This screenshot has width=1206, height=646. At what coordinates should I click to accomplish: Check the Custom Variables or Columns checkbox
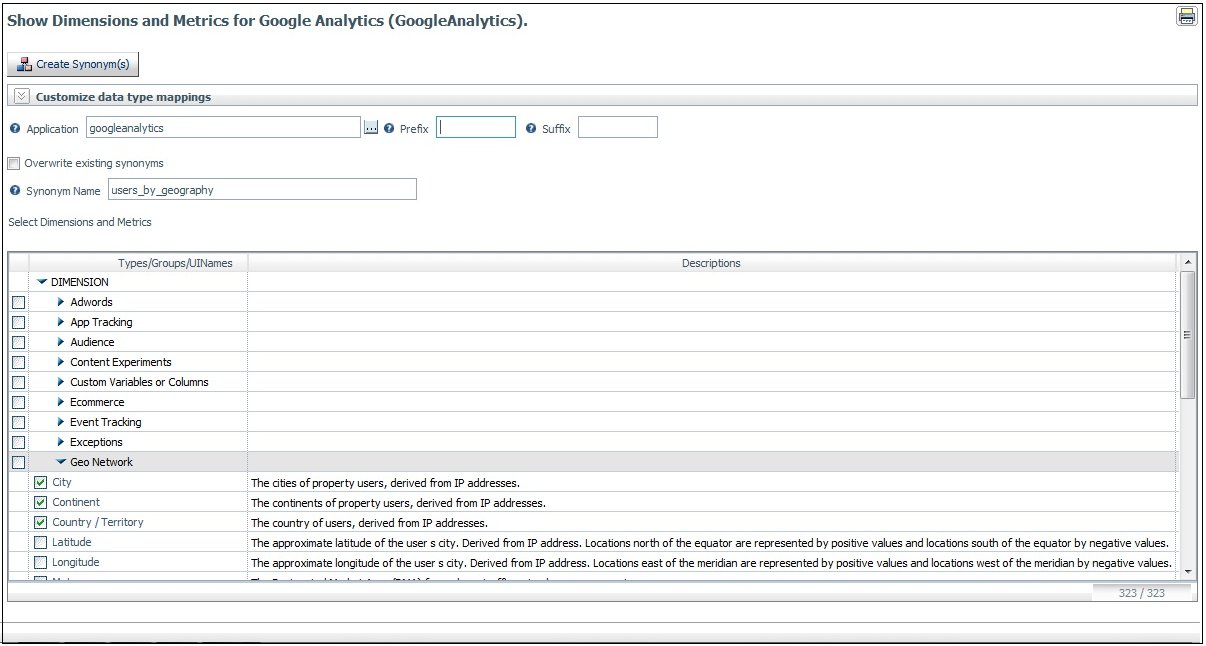point(18,382)
